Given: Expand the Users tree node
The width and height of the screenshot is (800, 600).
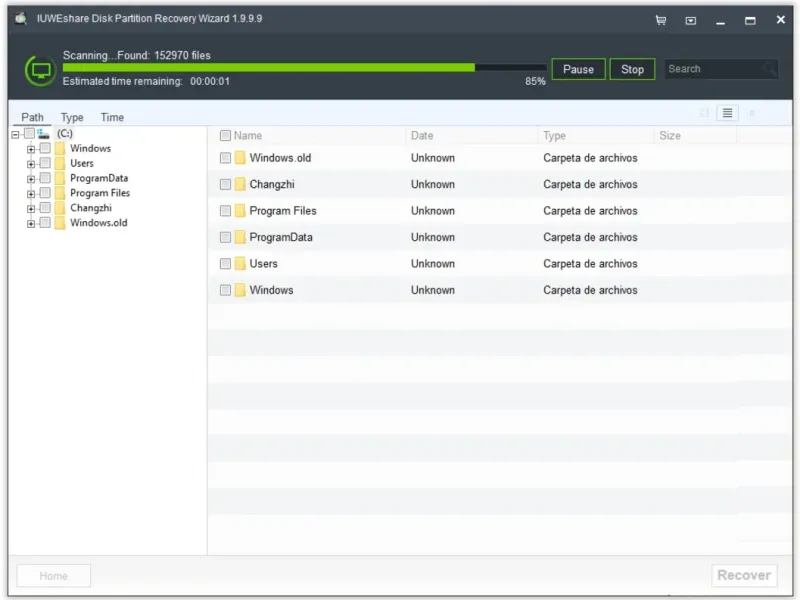Looking at the screenshot, I should point(31,164).
